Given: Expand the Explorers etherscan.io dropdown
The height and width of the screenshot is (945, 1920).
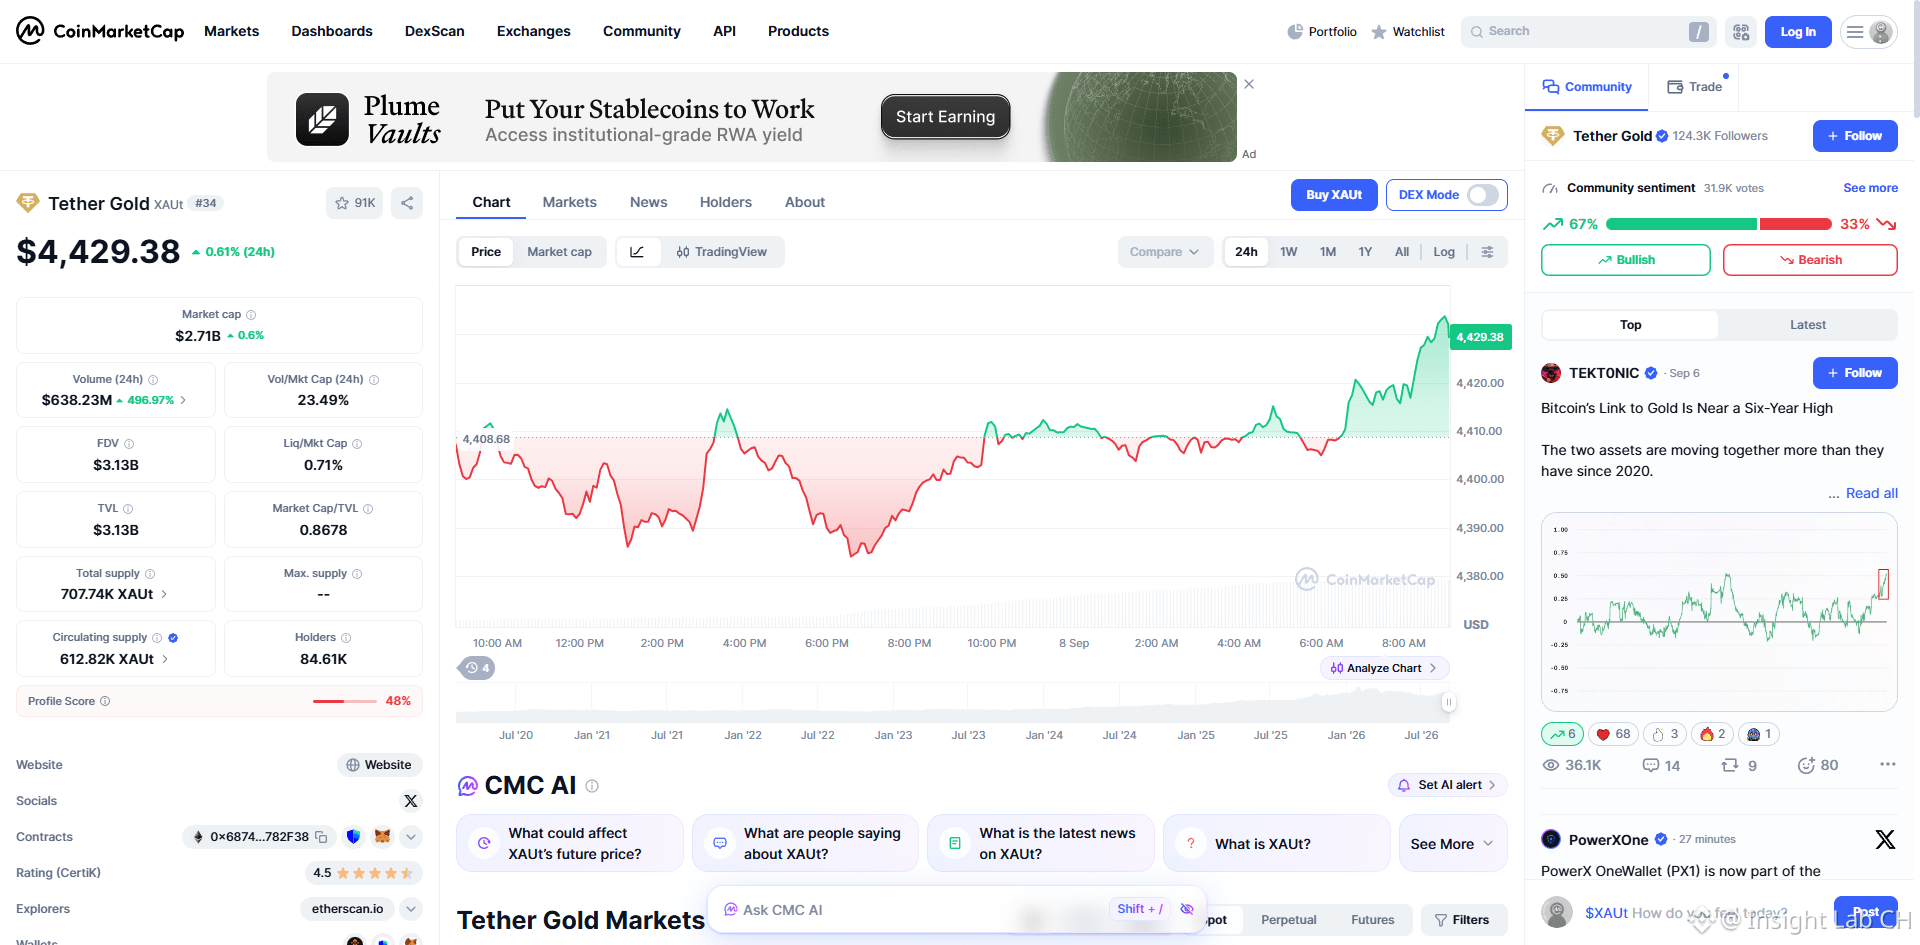Looking at the screenshot, I should click(x=411, y=909).
